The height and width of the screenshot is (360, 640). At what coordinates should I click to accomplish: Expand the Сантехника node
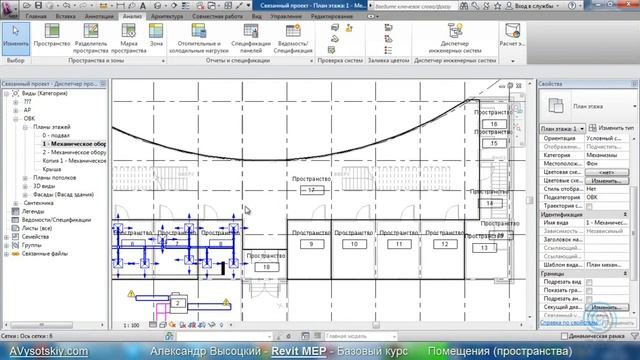coord(16,203)
